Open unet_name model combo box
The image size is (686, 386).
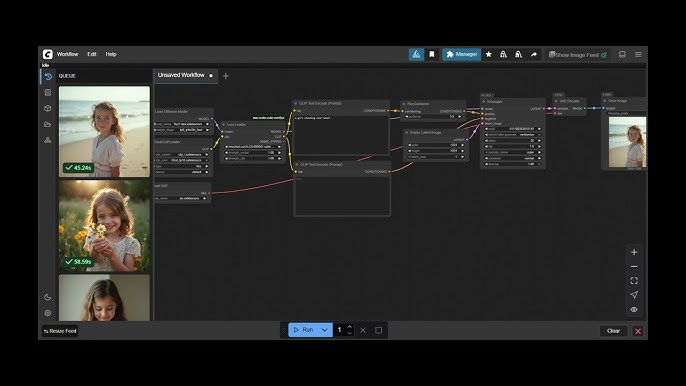182,124
